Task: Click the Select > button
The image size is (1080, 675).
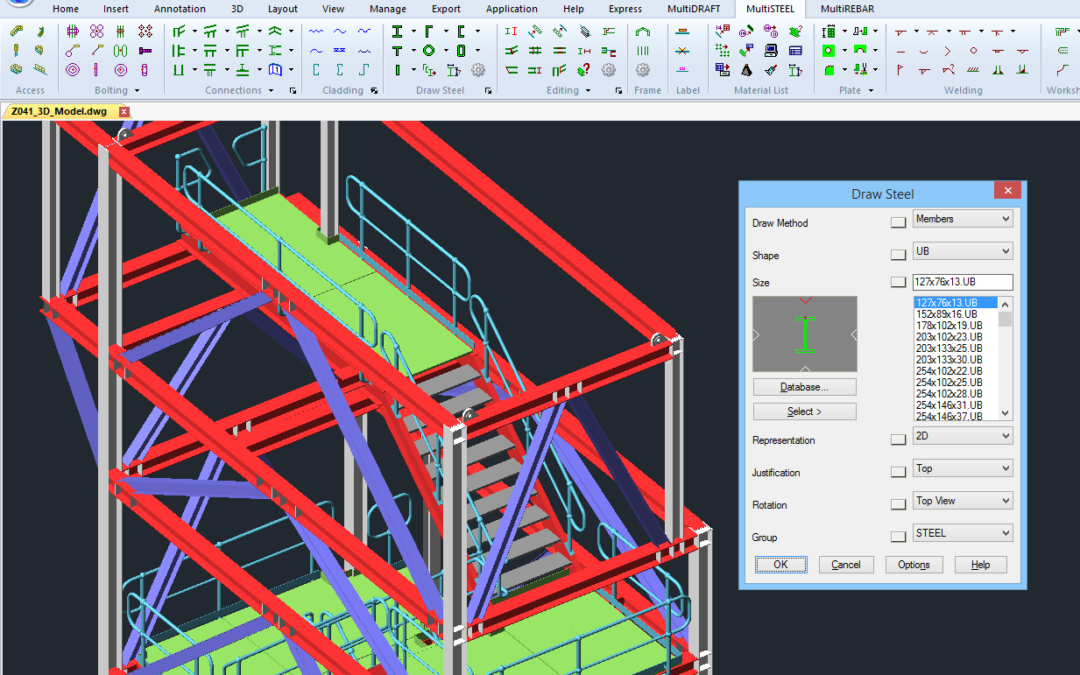Action: click(804, 411)
